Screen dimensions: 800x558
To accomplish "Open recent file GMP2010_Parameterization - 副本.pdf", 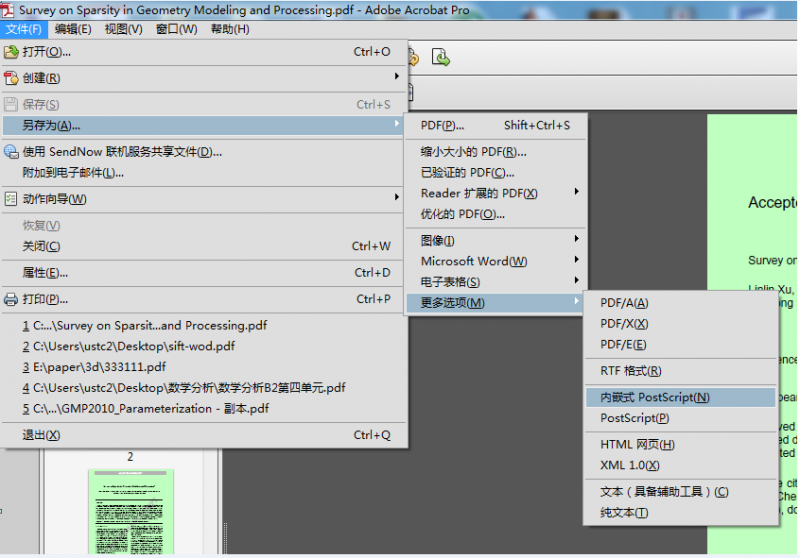I will (x=204, y=409).
